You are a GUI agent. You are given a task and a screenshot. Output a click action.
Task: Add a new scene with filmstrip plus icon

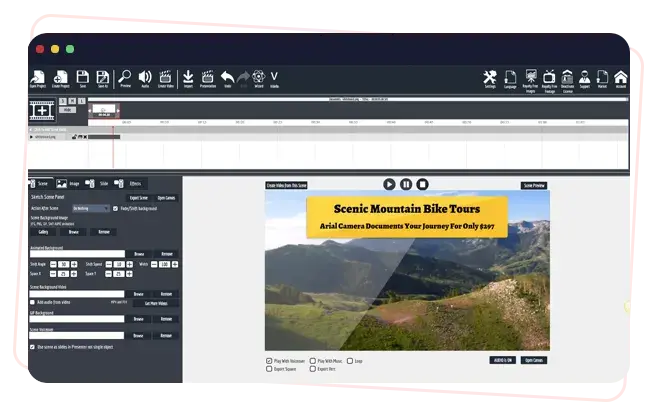pyautogui.click(x=42, y=111)
